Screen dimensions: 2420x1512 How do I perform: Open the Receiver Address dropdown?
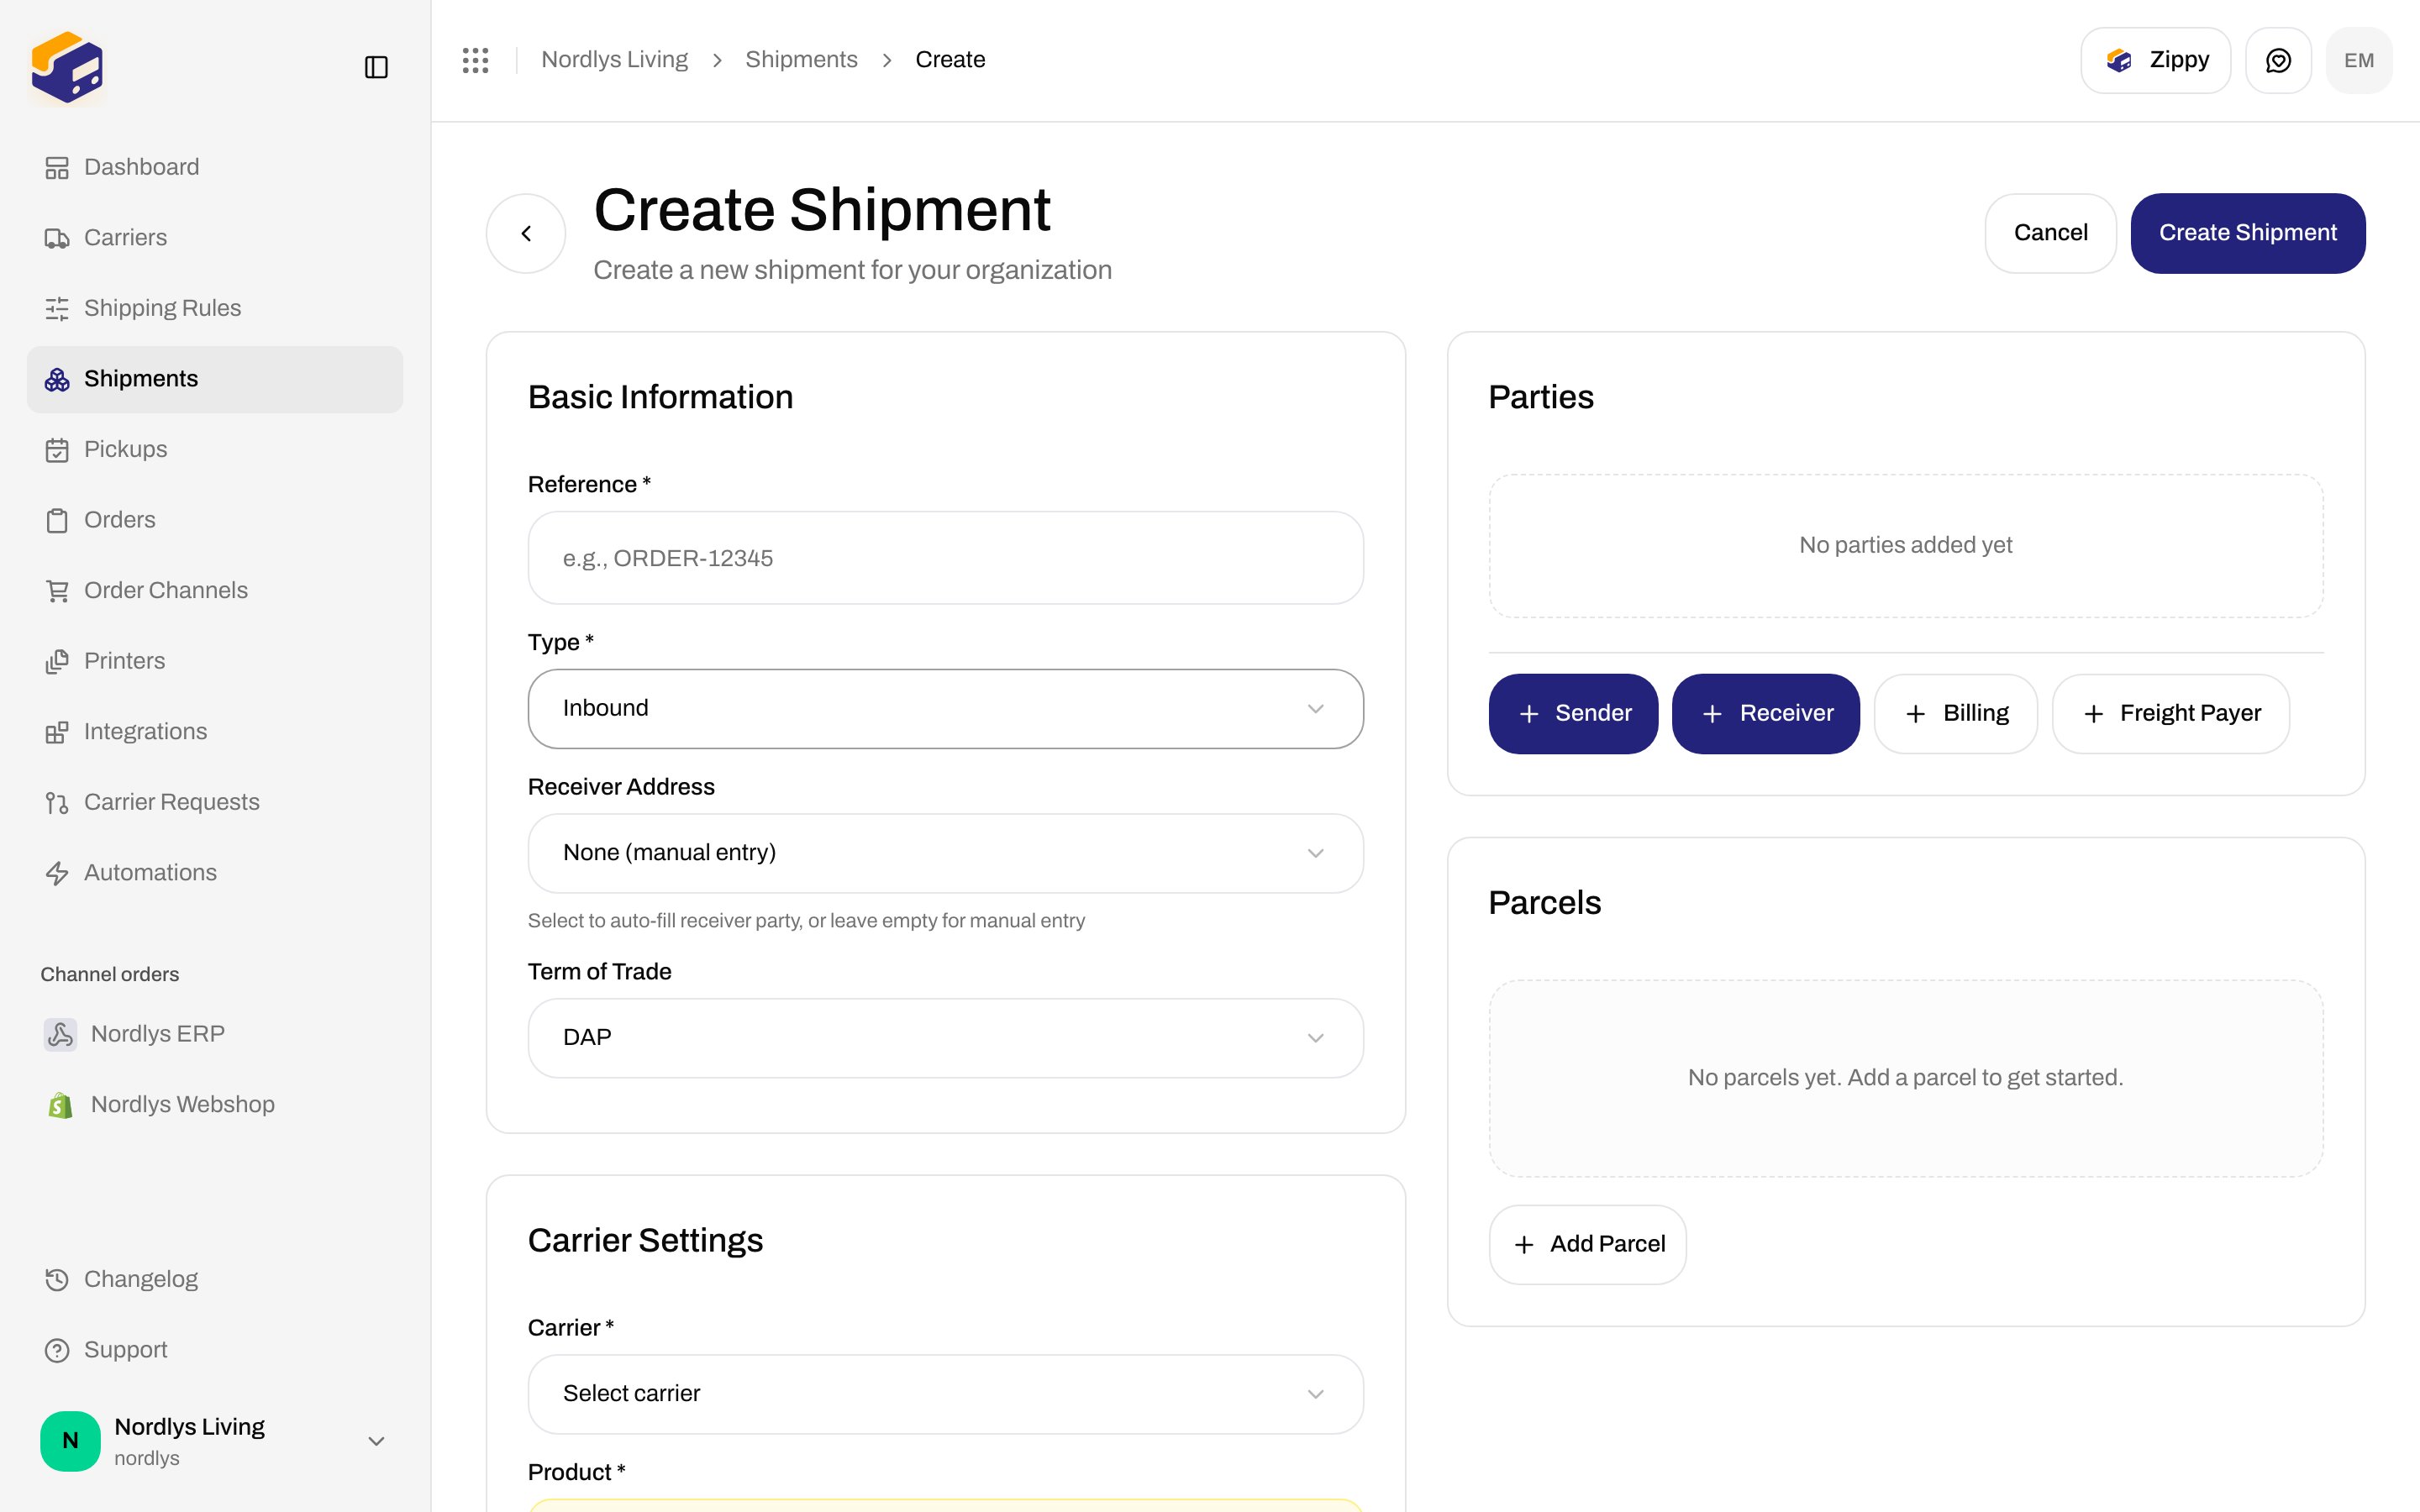coord(945,853)
